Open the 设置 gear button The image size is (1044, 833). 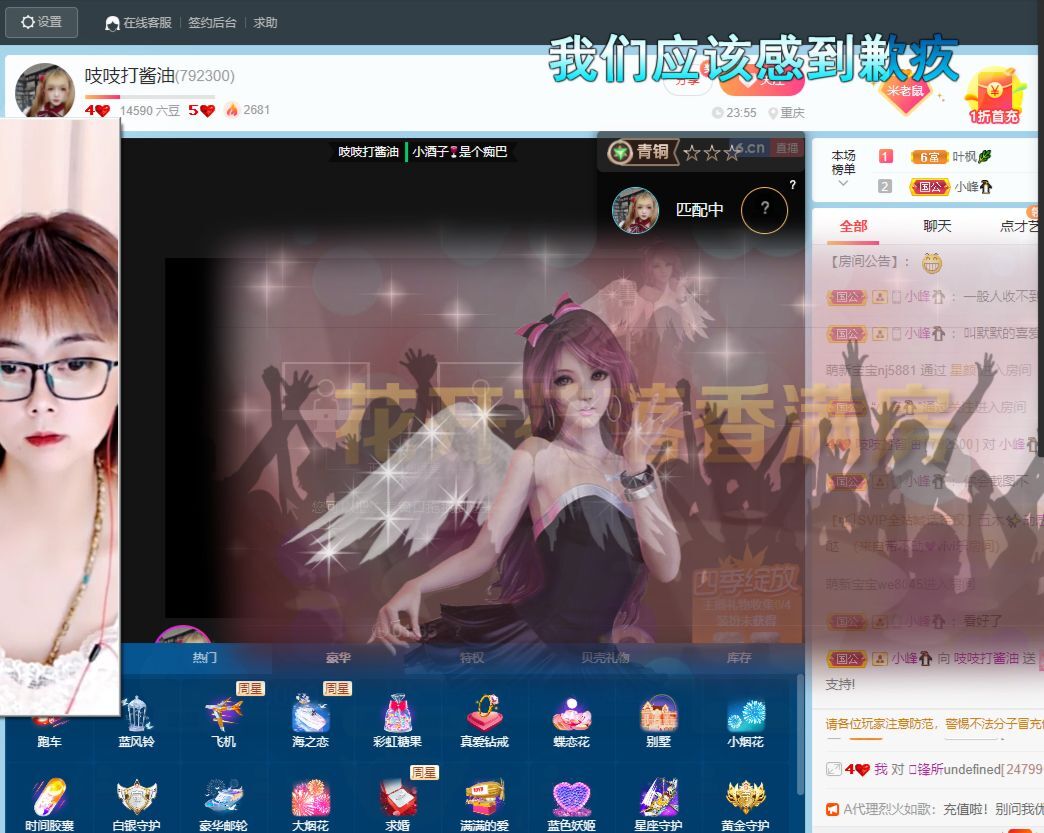point(41,22)
